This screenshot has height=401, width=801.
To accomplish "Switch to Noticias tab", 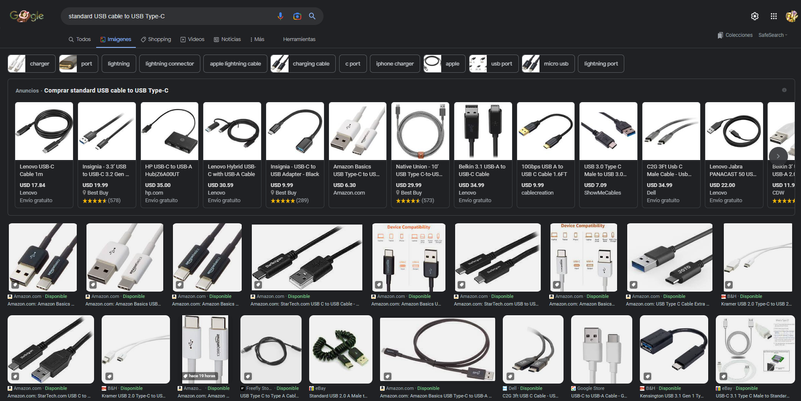I will pos(227,39).
